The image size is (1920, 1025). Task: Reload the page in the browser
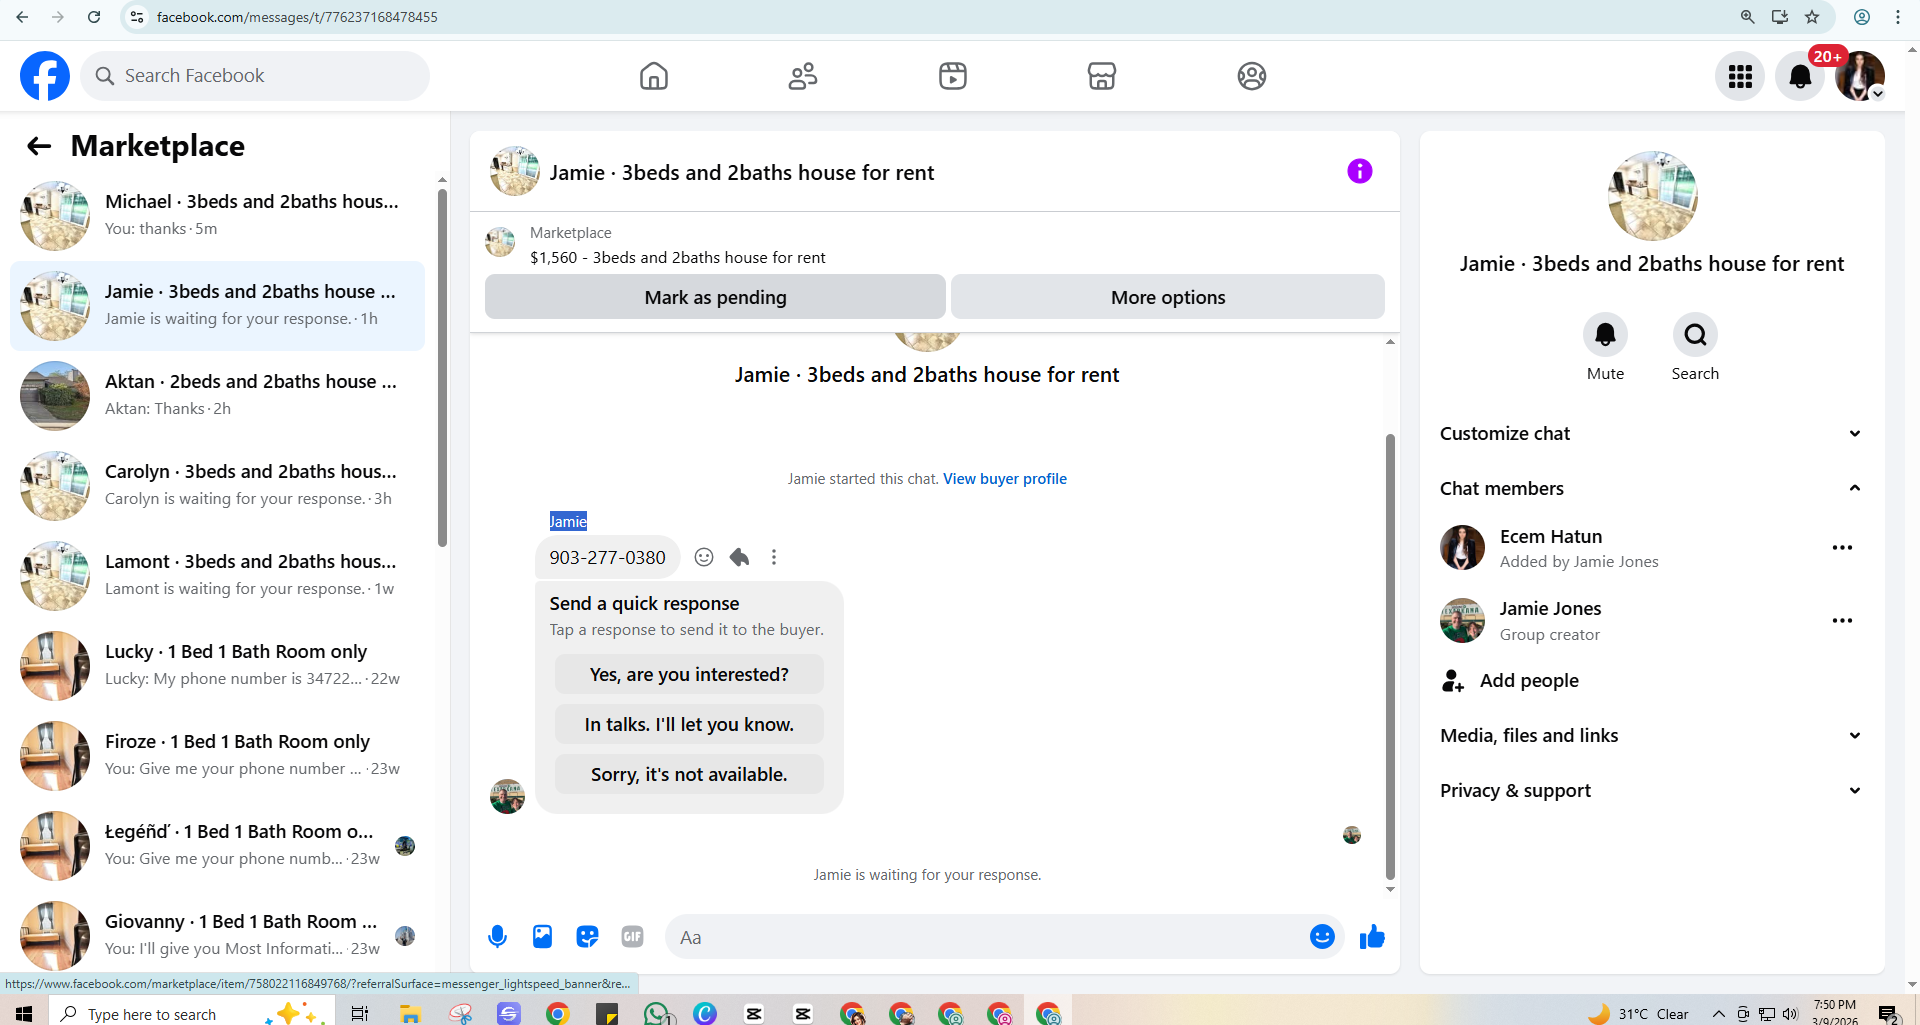pos(94,17)
